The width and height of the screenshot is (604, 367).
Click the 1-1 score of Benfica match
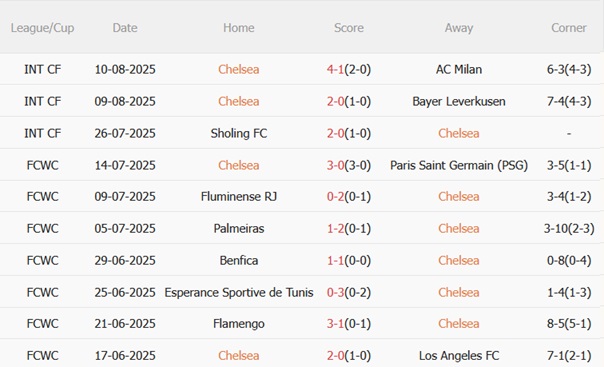pos(335,260)
